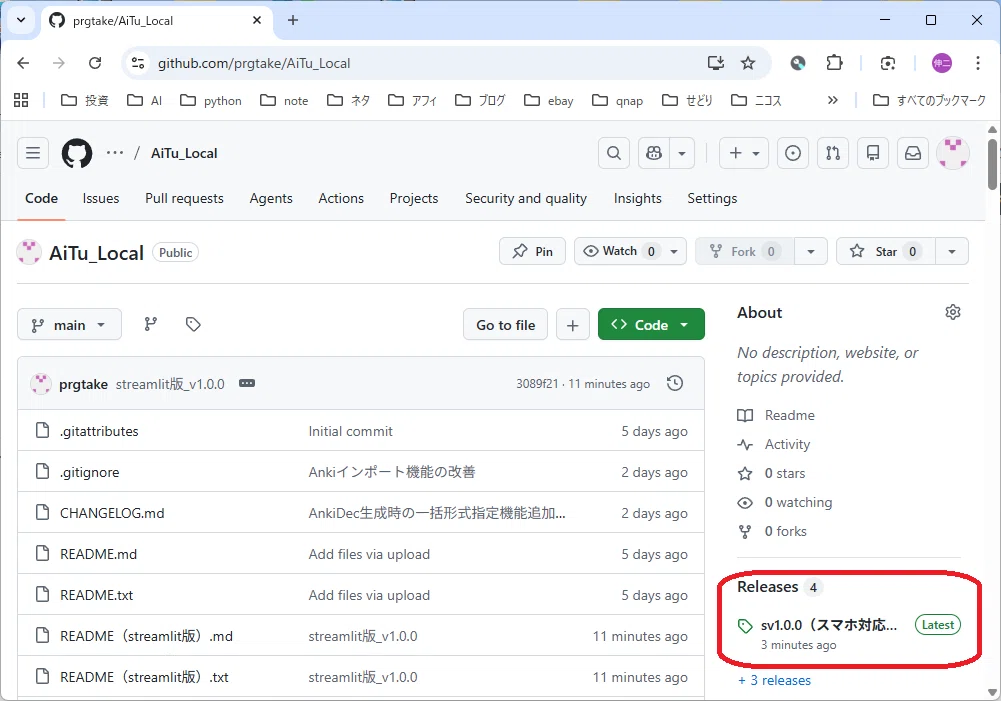Open About settings gear icon

(952, 312)
